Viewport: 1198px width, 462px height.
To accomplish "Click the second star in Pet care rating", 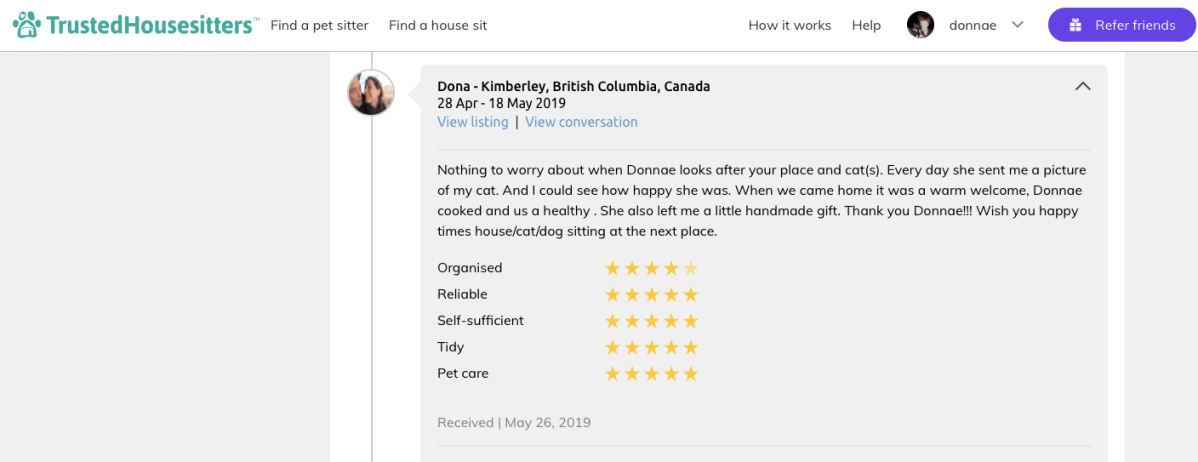I will tap(632, 374).
